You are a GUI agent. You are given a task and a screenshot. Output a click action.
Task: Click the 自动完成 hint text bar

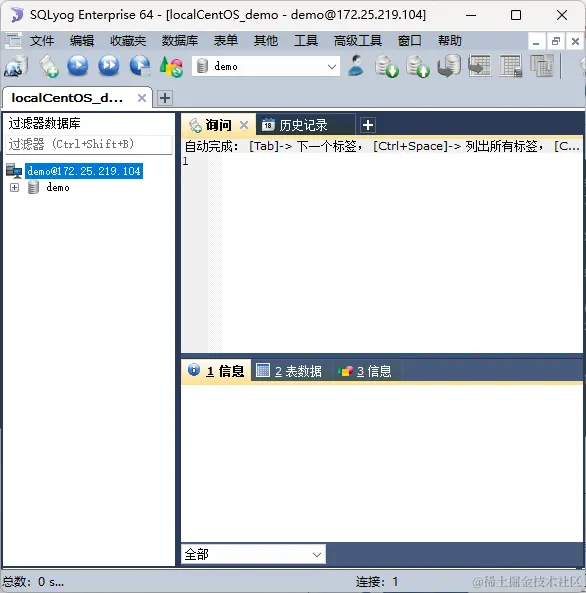(x=382, y=146)
